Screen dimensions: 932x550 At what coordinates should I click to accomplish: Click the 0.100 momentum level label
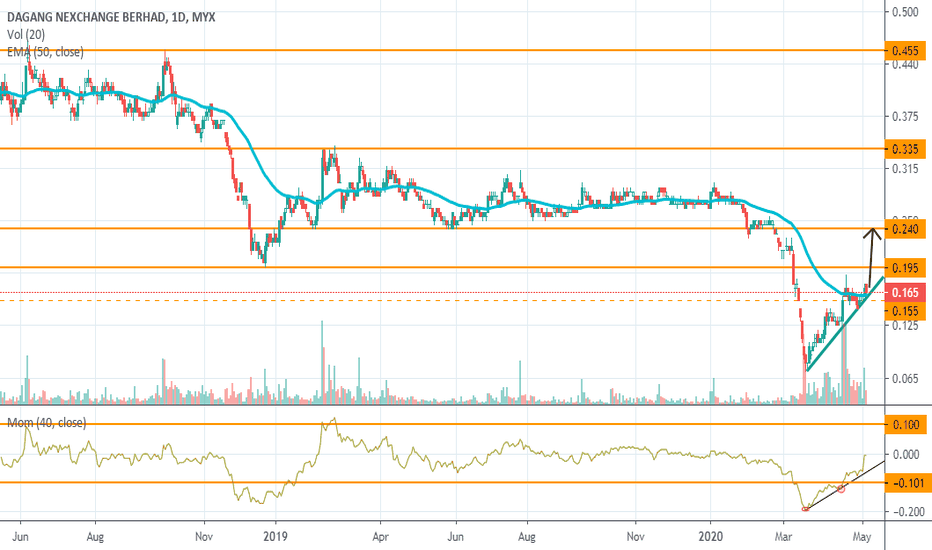(x=905, y=425)
